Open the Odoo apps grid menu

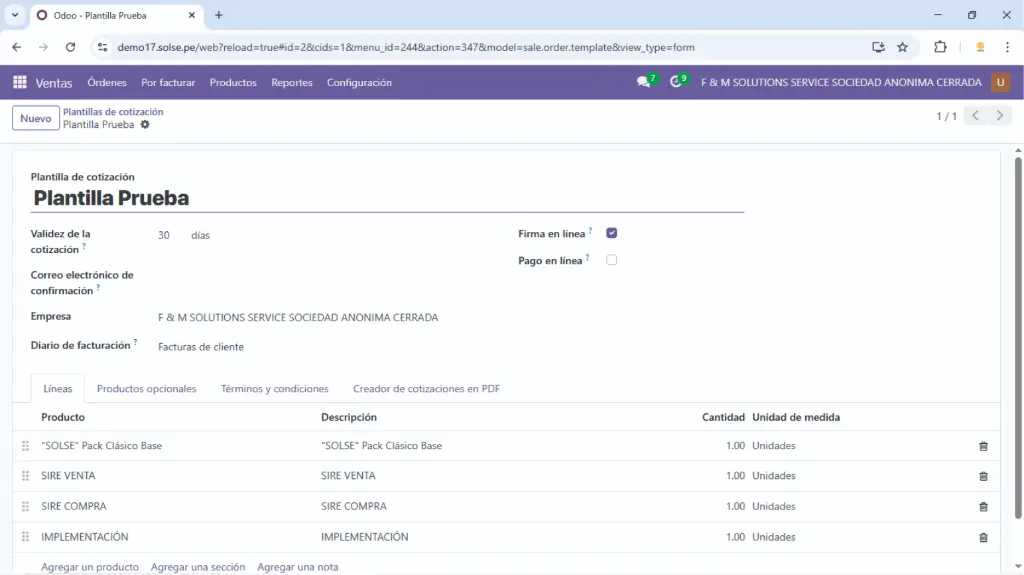[20, 83]
